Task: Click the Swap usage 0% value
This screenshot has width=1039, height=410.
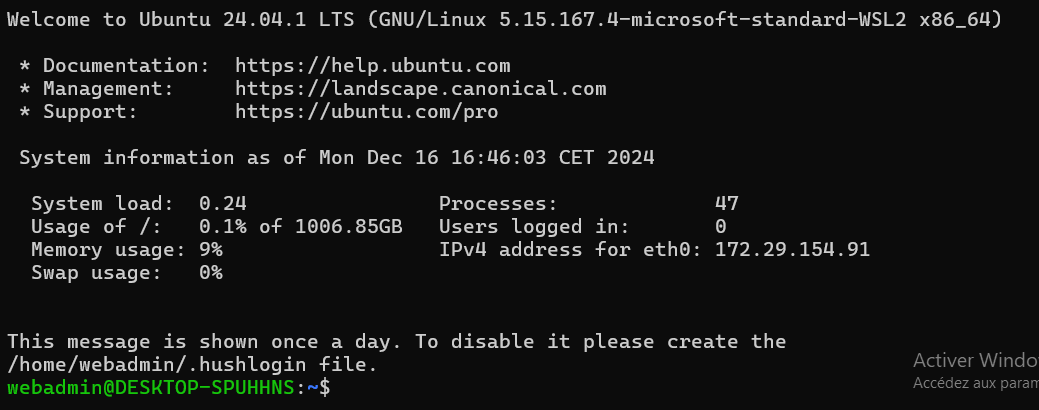Action: (x=210, y=272)
